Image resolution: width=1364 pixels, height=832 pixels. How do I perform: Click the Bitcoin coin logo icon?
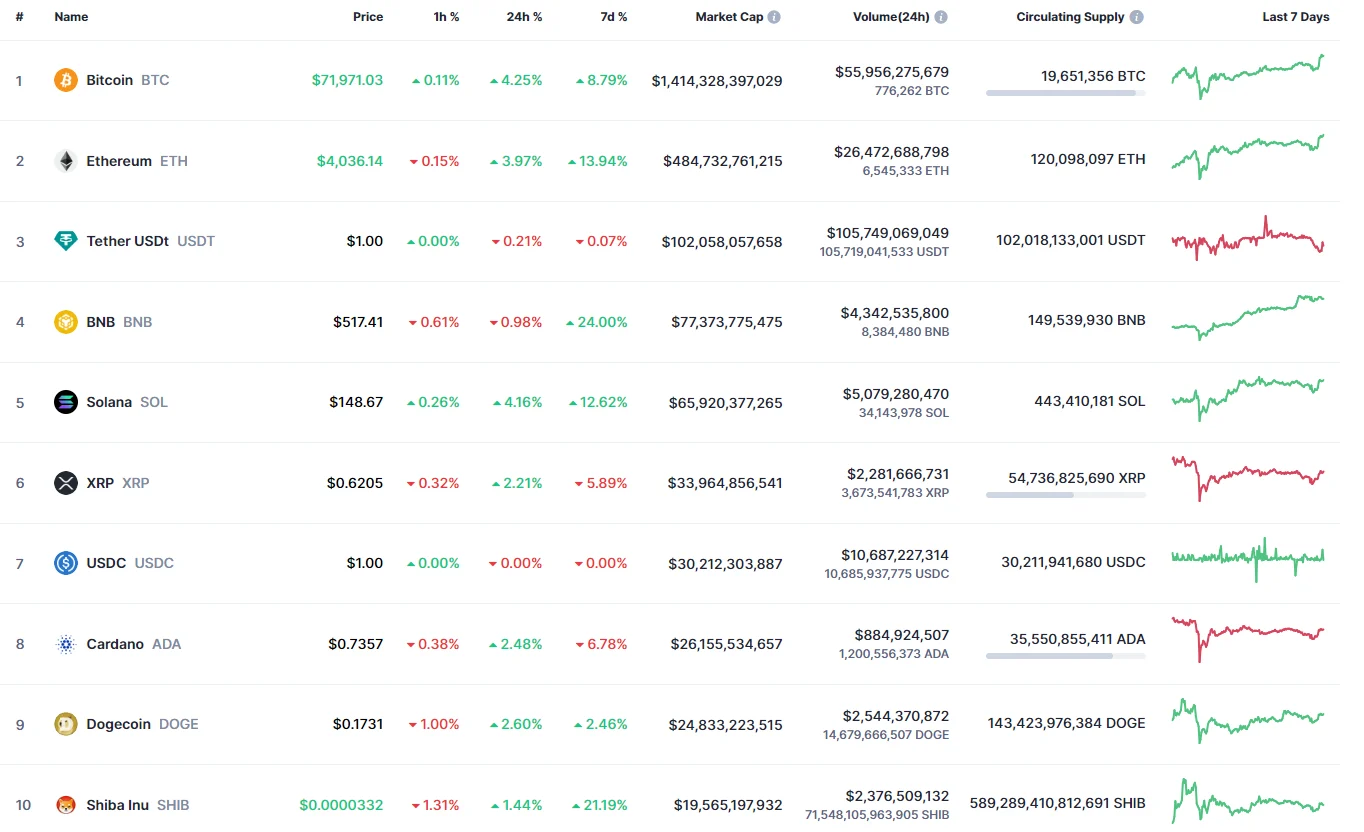click(65, 80)
